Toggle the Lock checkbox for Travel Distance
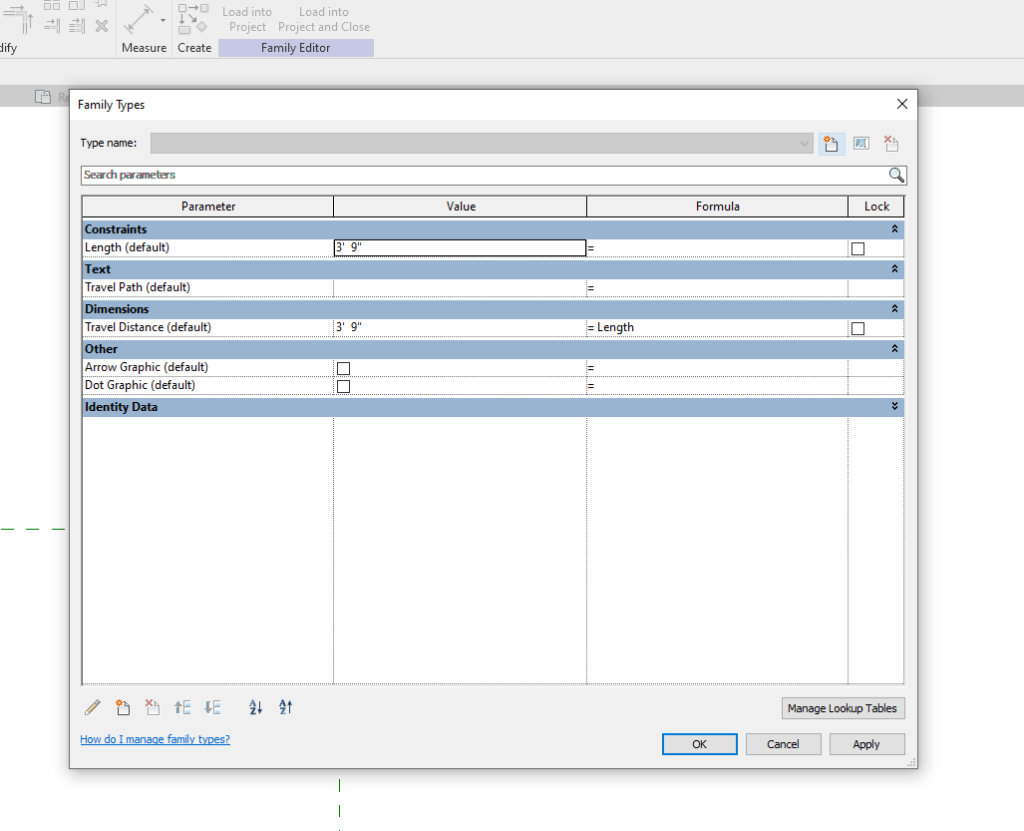Viewport: 1024px width, 831px height. 858,329
